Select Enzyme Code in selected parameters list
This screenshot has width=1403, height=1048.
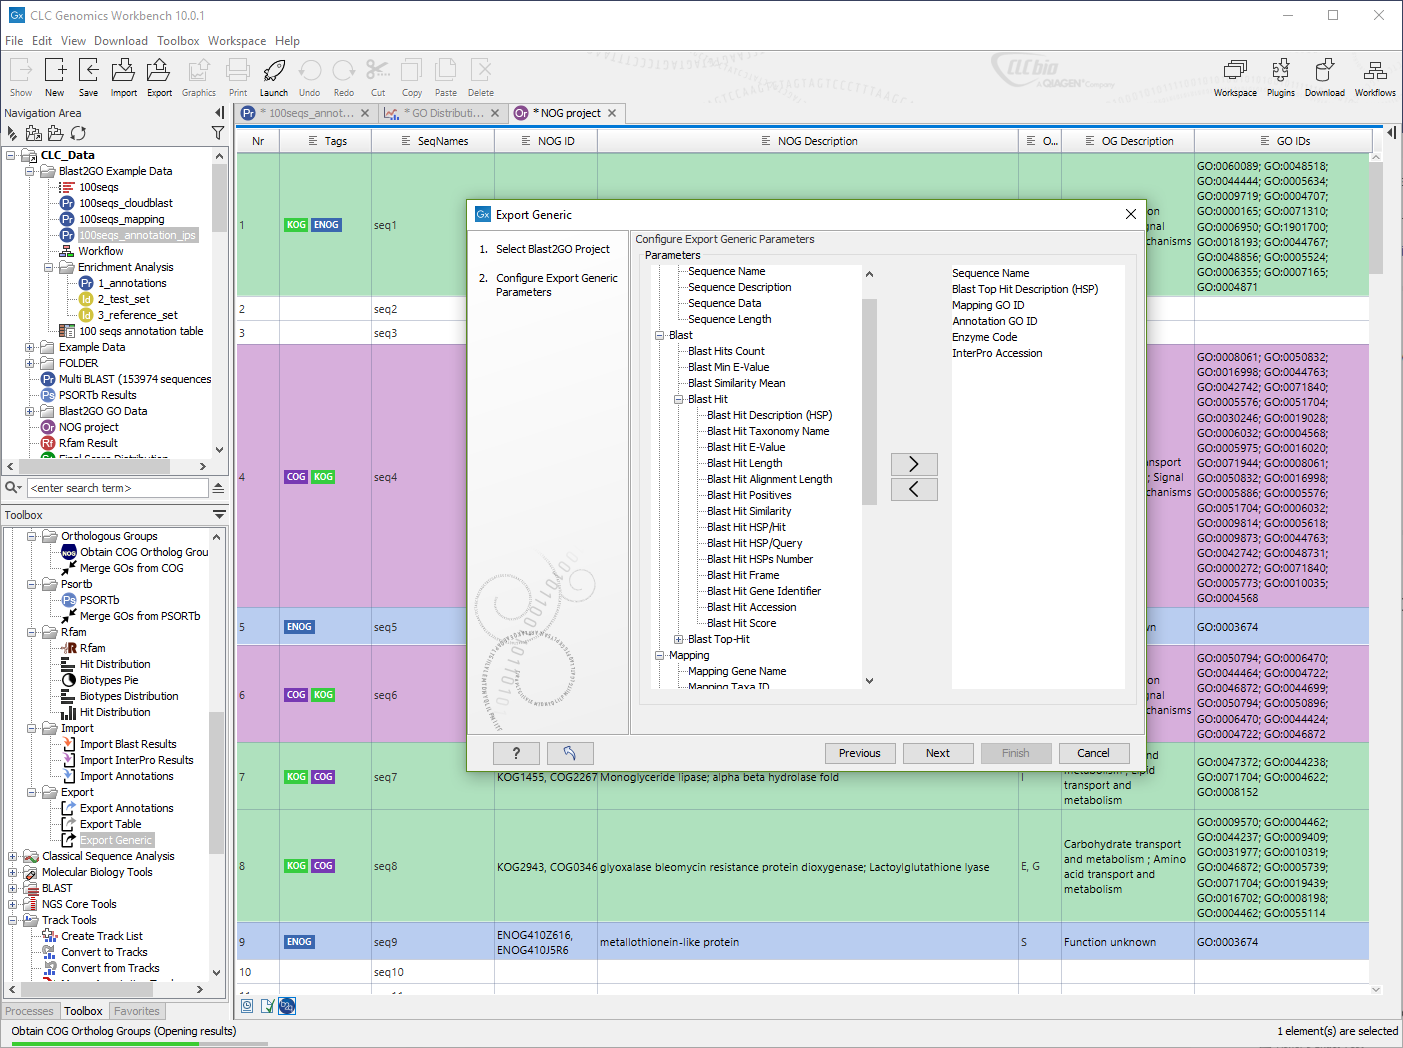tap(985, 337)
